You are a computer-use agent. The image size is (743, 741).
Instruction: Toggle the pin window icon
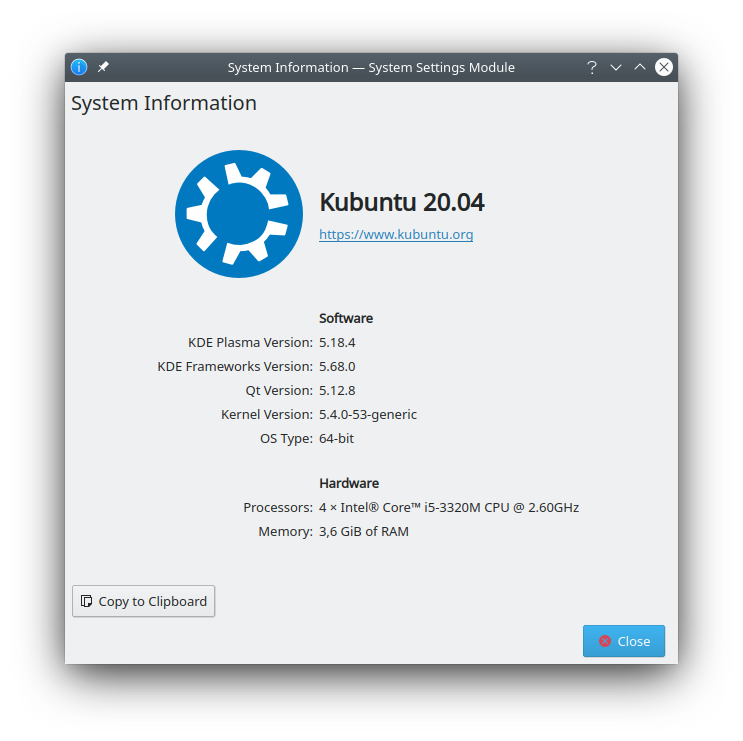click(103, 67)
